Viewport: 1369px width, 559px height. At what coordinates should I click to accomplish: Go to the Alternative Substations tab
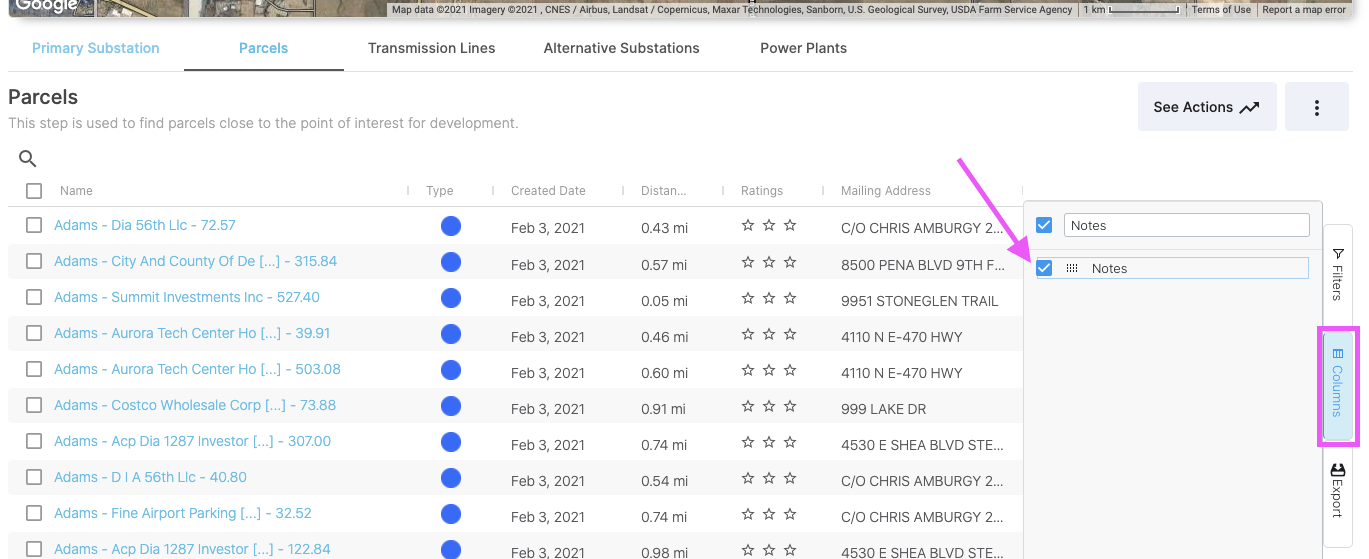622,48
